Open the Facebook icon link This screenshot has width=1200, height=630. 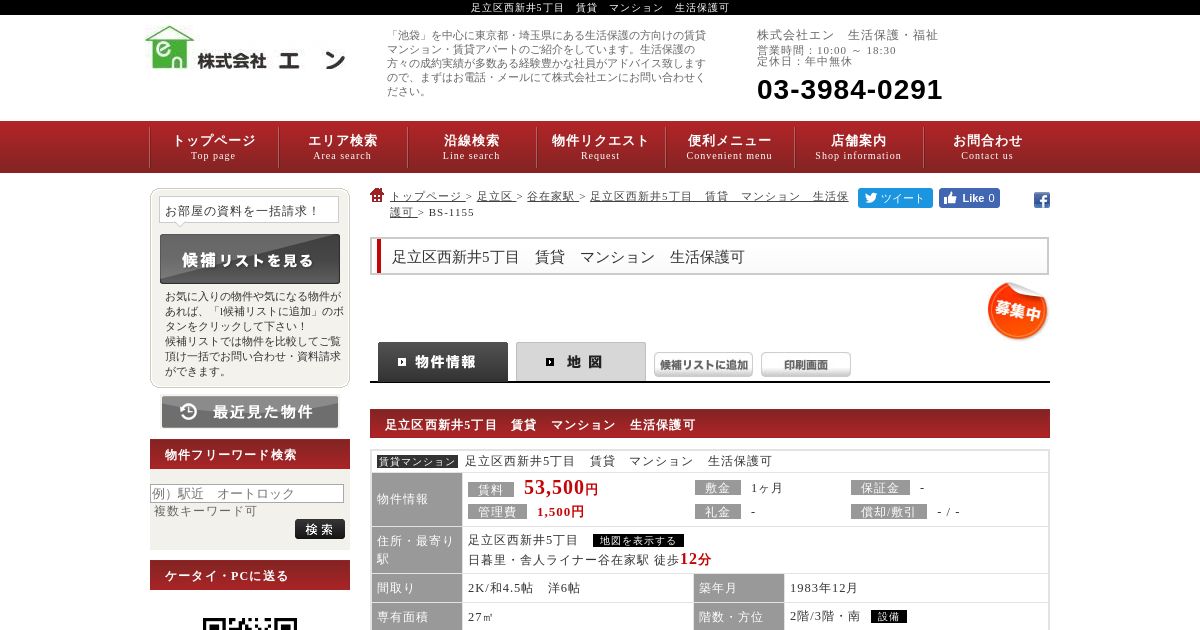click(1042, 200)
